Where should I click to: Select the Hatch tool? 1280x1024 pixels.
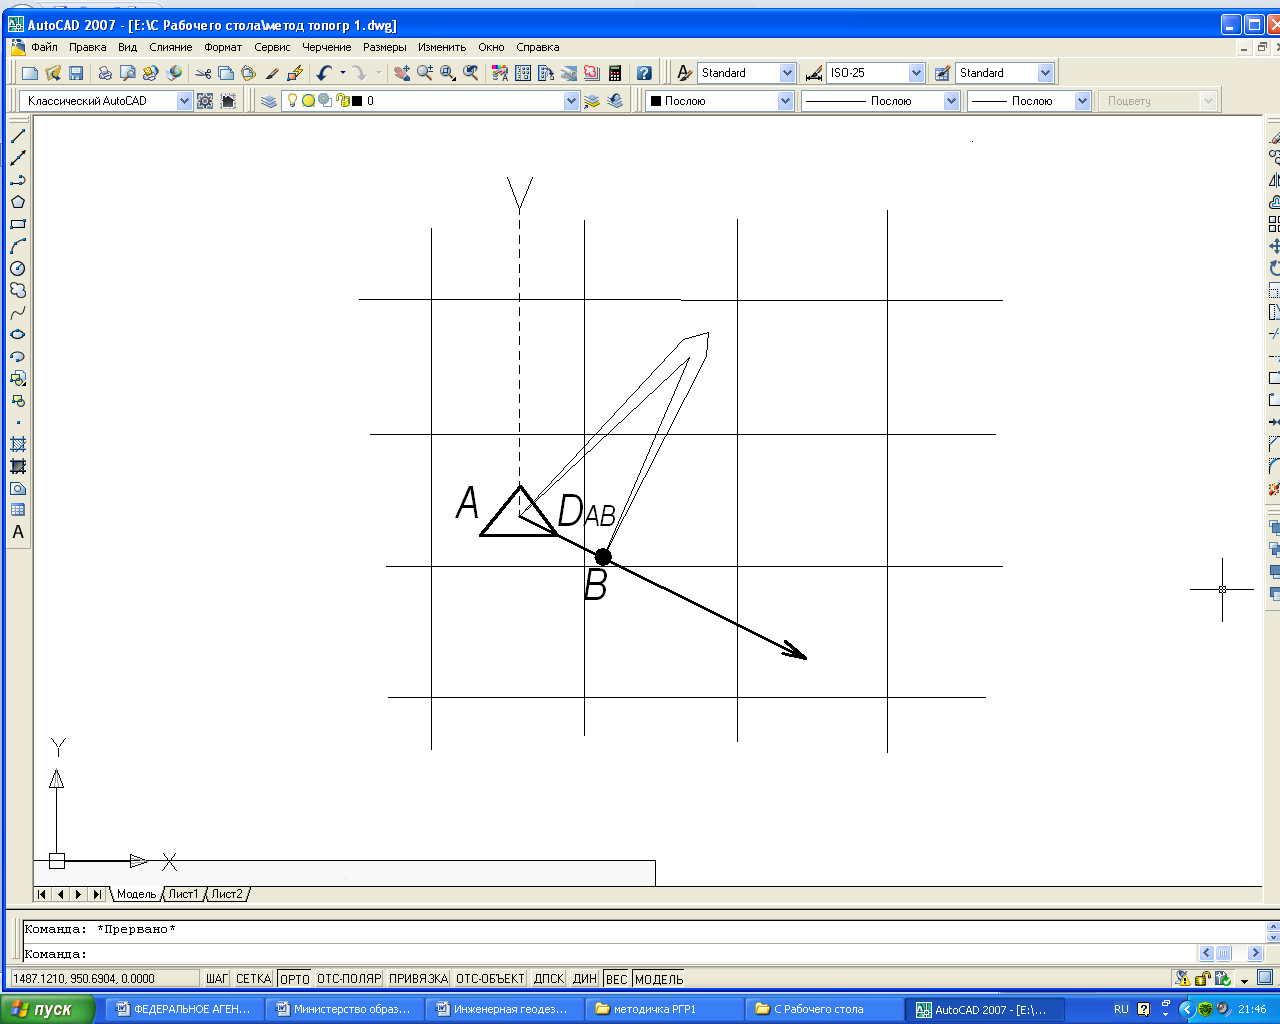tap(17, 444)
